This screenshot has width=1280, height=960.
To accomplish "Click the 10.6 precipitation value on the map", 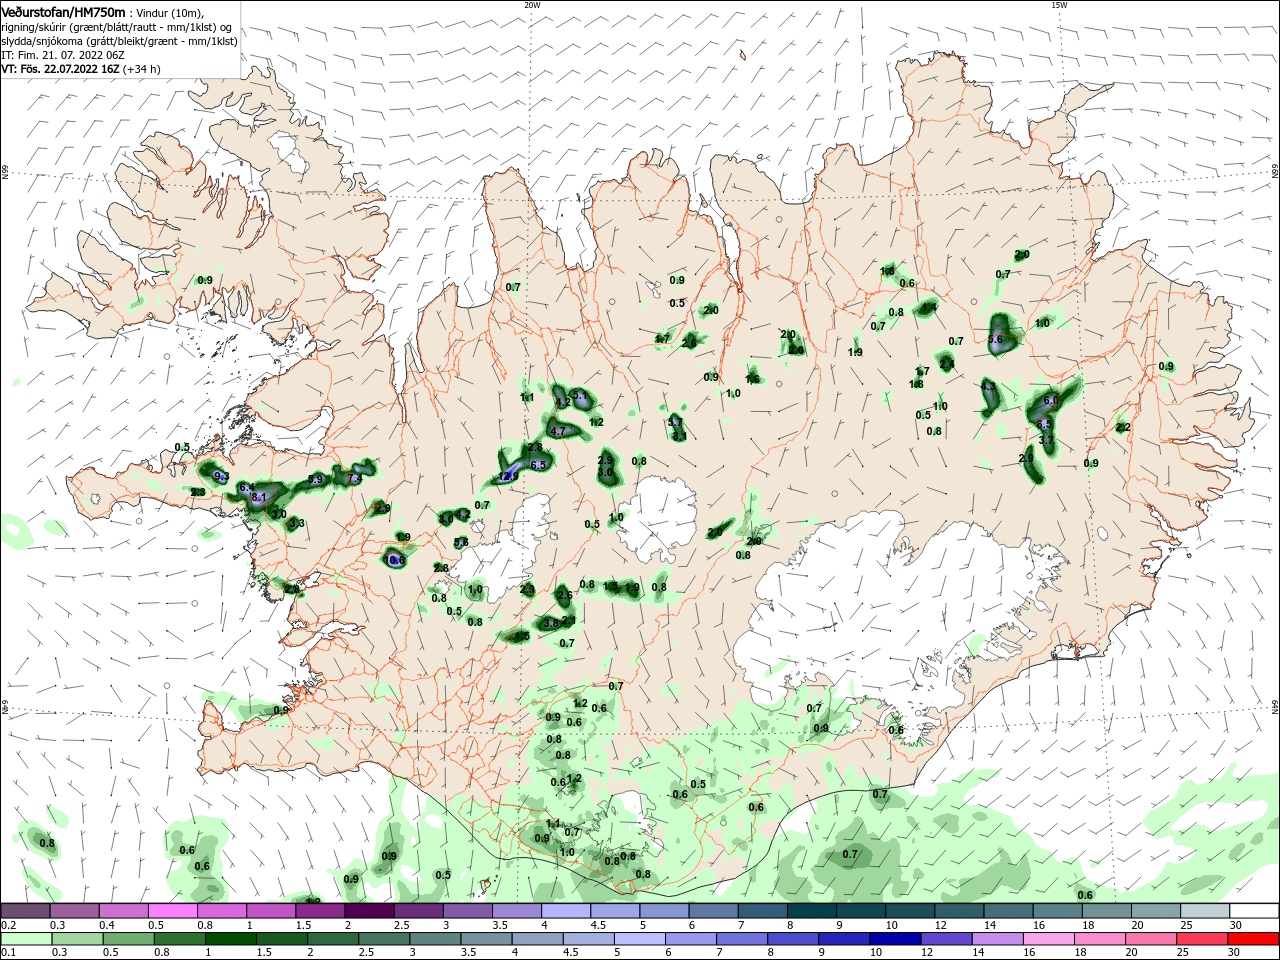I will pyautogui.click(x=395, y=561).
